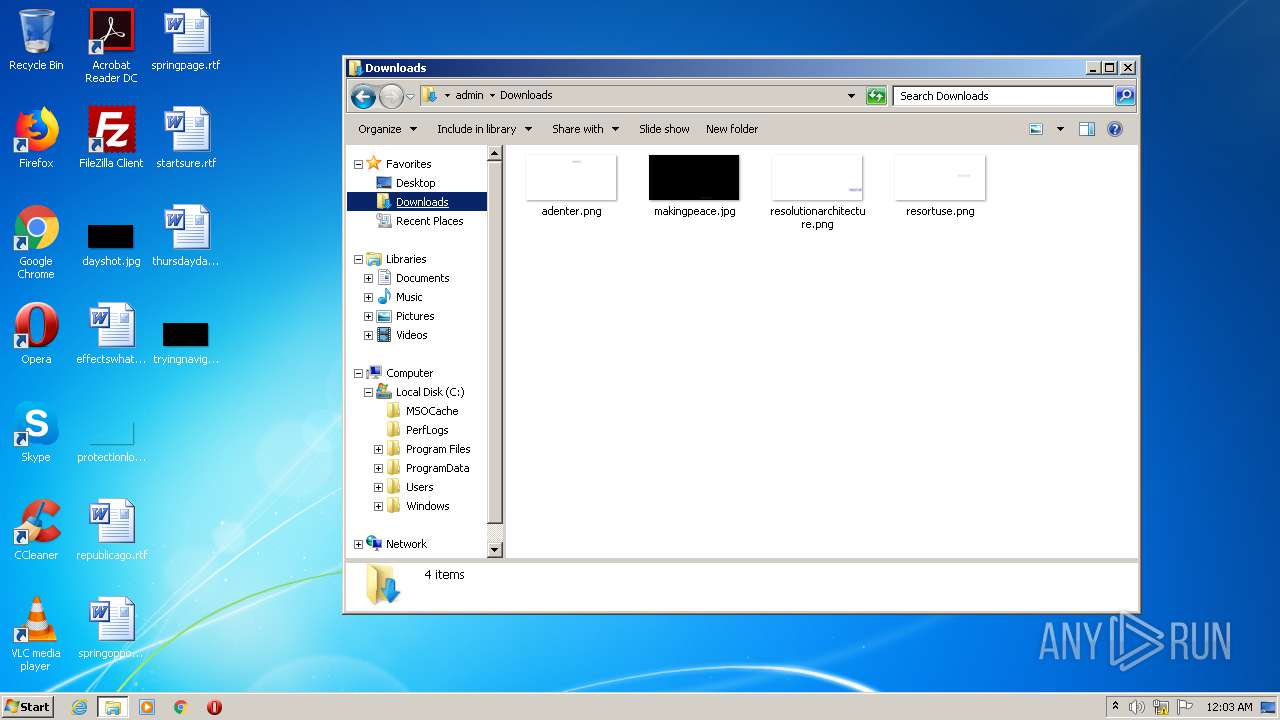Screen dimensions: 1280x720
Task: Click the search magnifier icon
Action: click(x=1125, y=96)
